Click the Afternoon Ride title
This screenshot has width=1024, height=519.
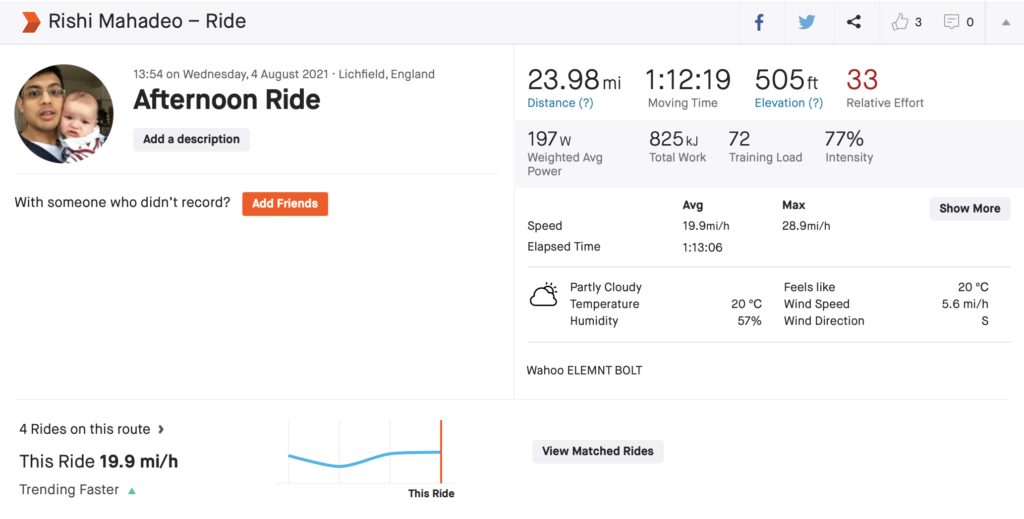pos(227,100)
